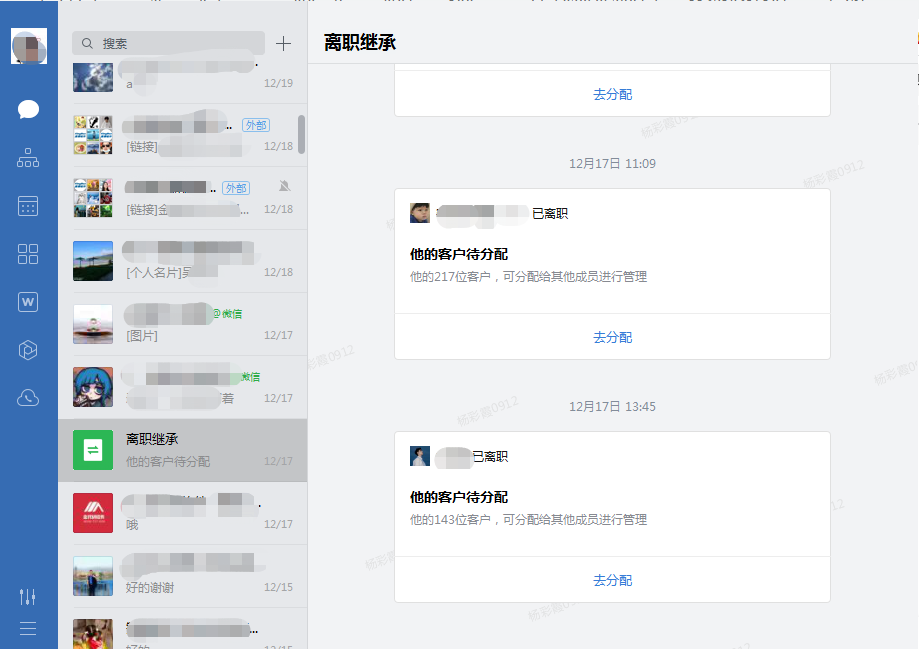Open the chat showing [个人名片] message
This screenshot has width=919, height=649.
click(x=182, y=261)
